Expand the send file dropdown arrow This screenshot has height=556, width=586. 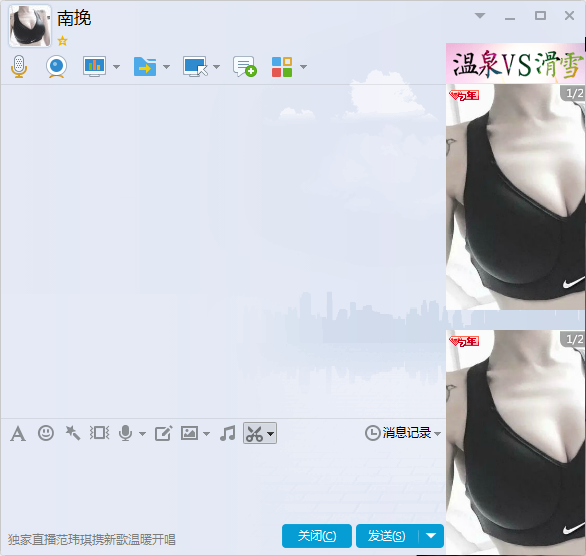(x=167, y=67)
